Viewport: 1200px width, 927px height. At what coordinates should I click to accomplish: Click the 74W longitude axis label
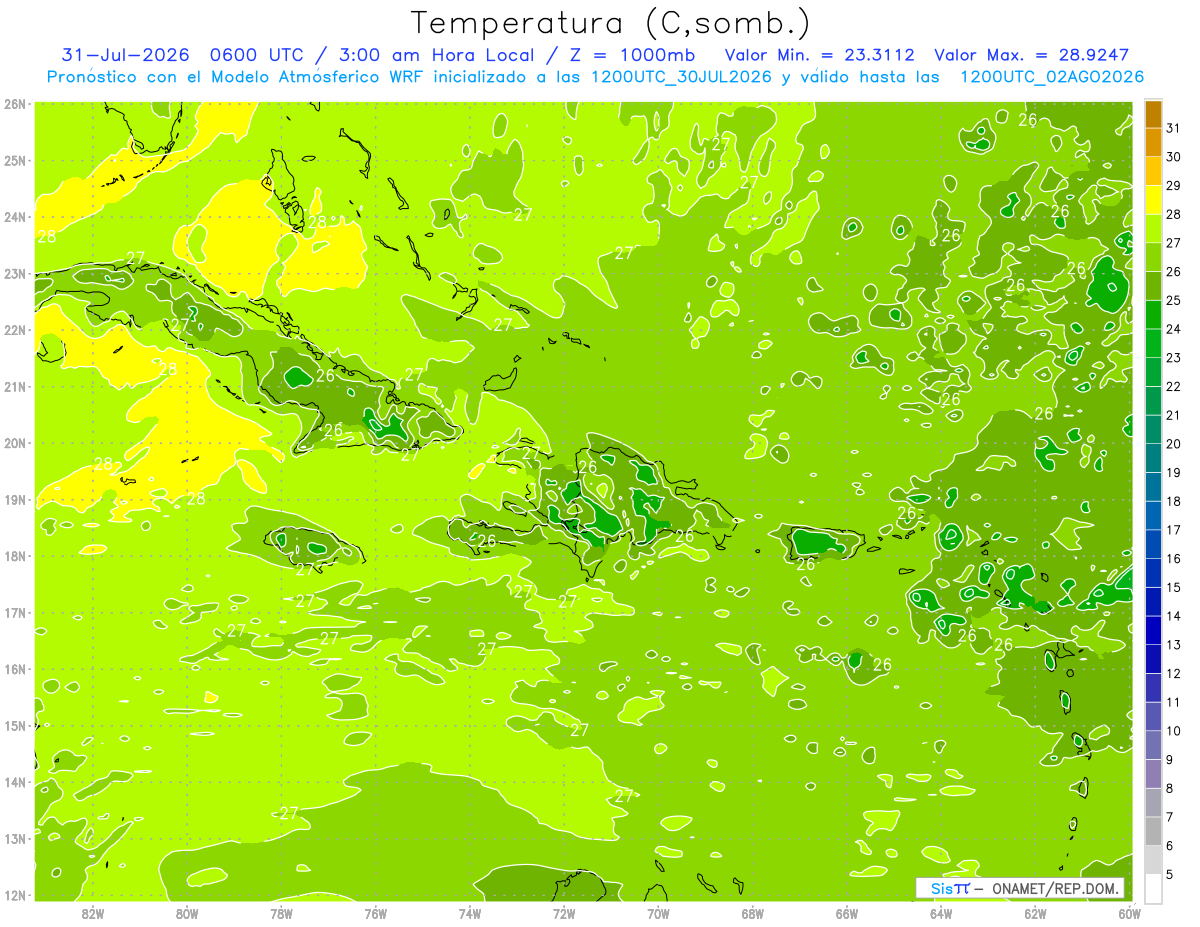(470, 913)
